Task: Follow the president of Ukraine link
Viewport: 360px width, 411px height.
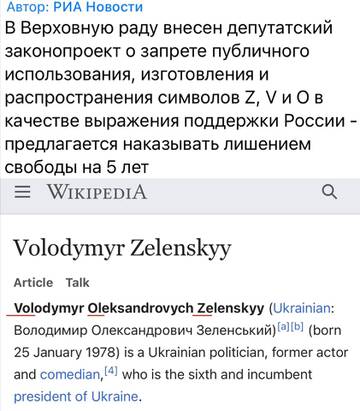Action: (76, 397)
